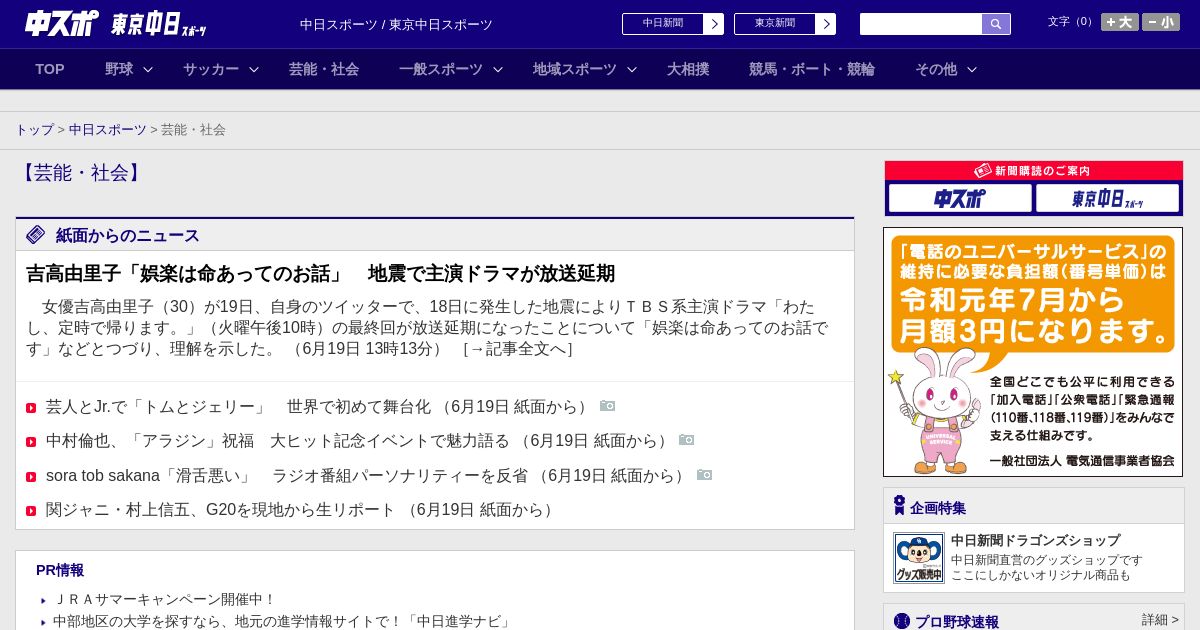The image size is (1200, 630).
Task: Click the Tokyo Chunichi Sports logo in header
Action: 159,24
